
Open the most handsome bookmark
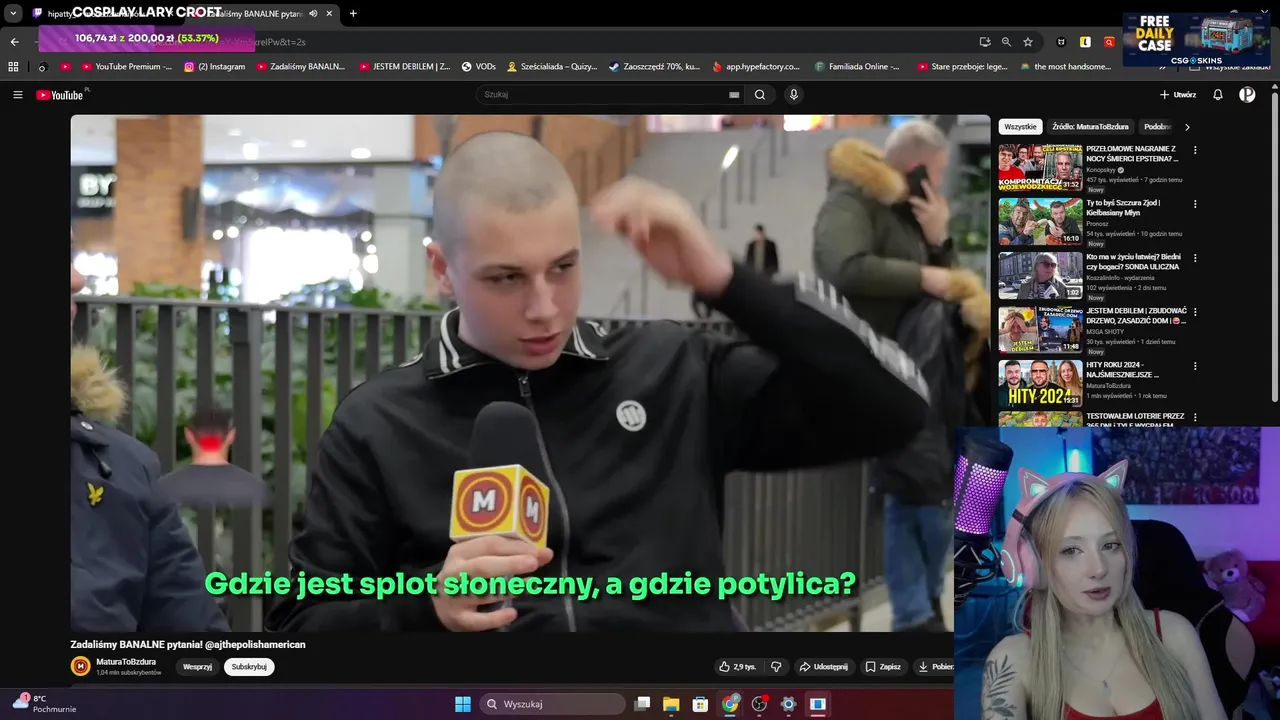[x=1065, y=67]
